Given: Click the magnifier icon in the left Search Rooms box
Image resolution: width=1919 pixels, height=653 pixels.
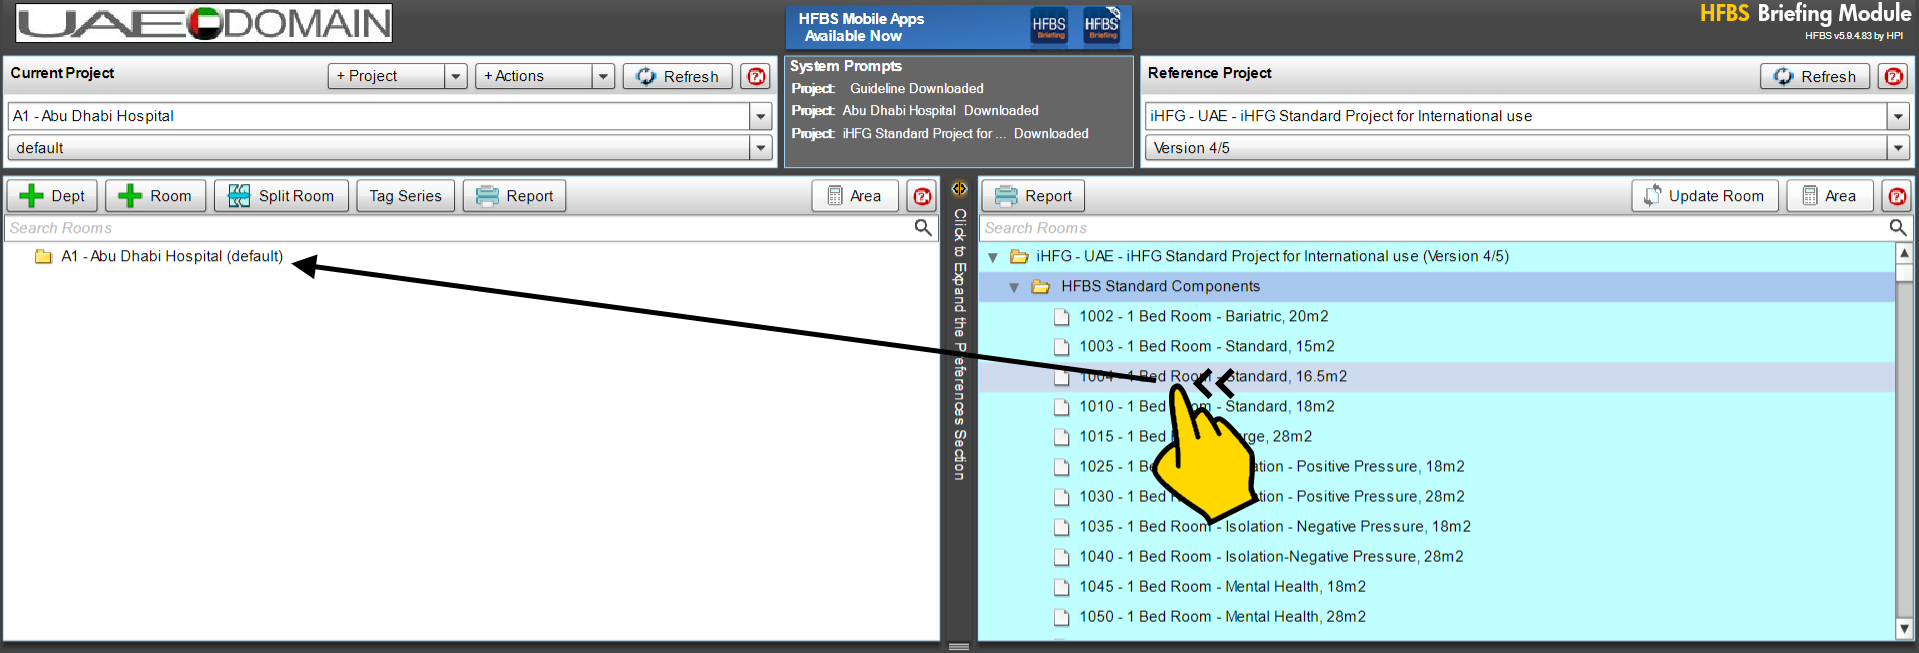Looking at the screenshot, I should point(923,228).
